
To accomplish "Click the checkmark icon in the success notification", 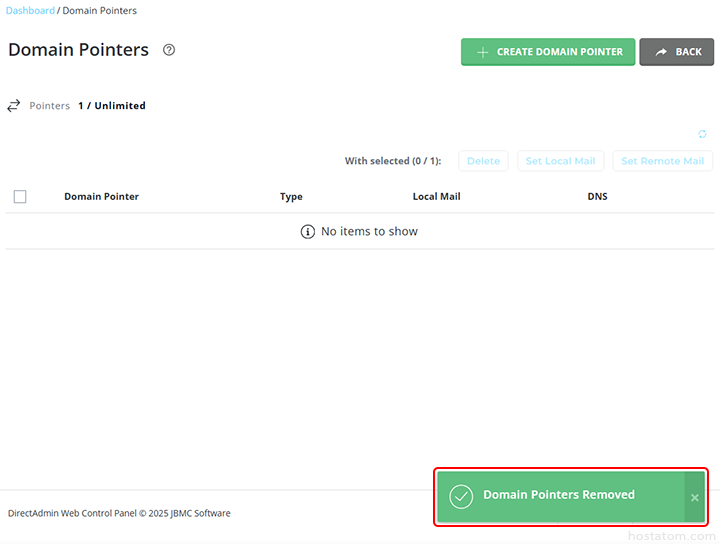I will [x=461, y=496].
